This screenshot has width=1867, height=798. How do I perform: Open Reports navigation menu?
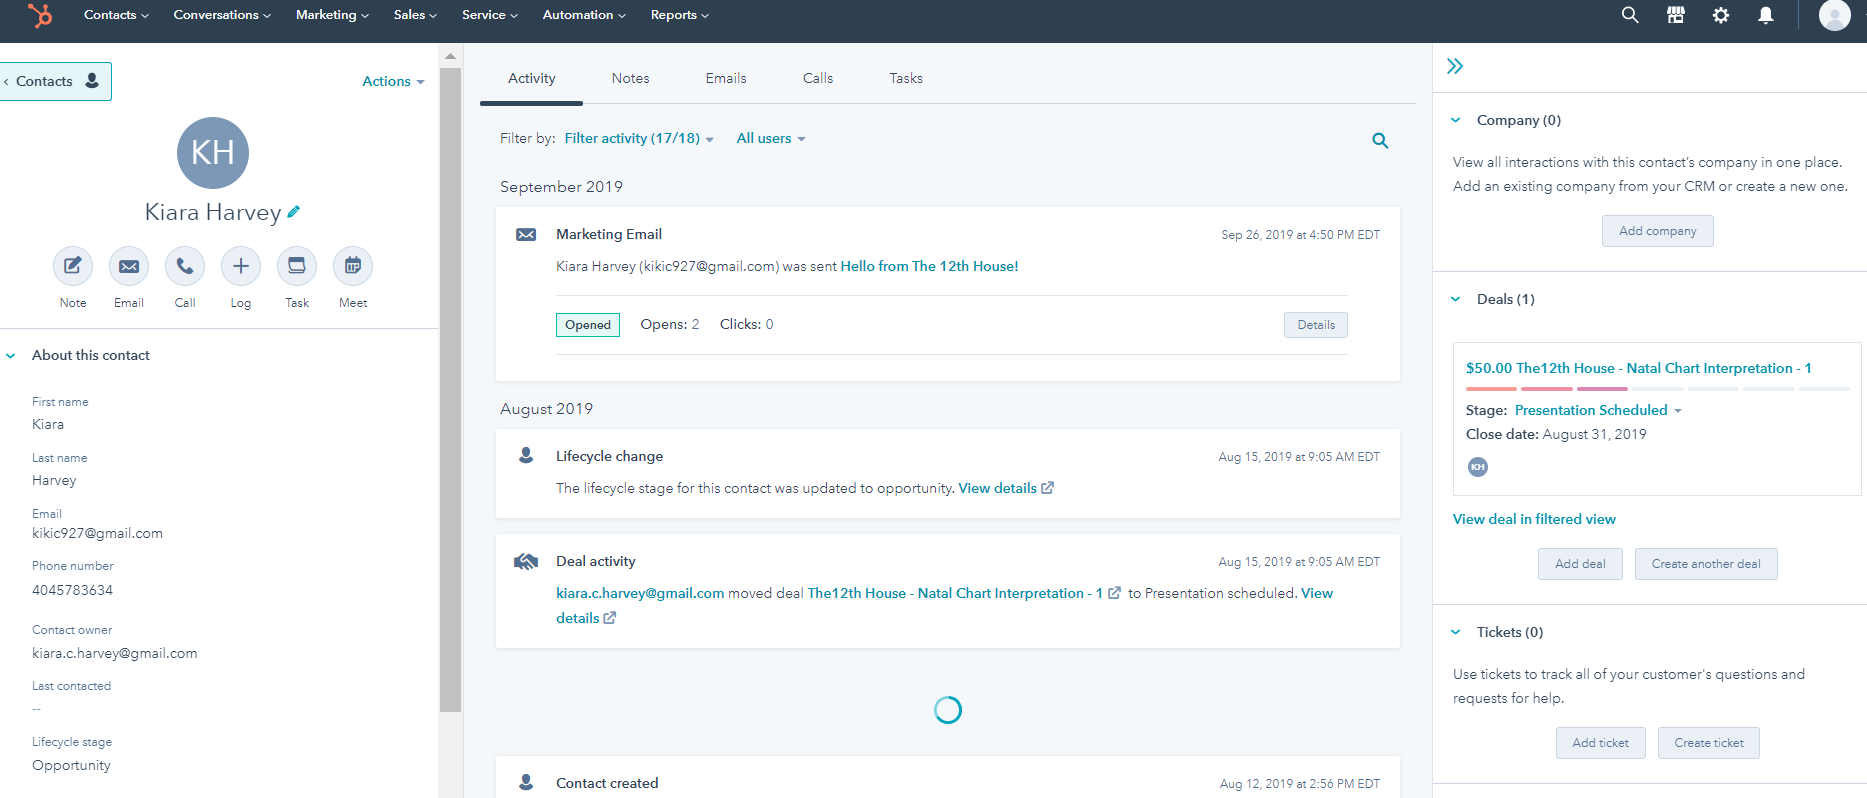[x=679, y=15]
